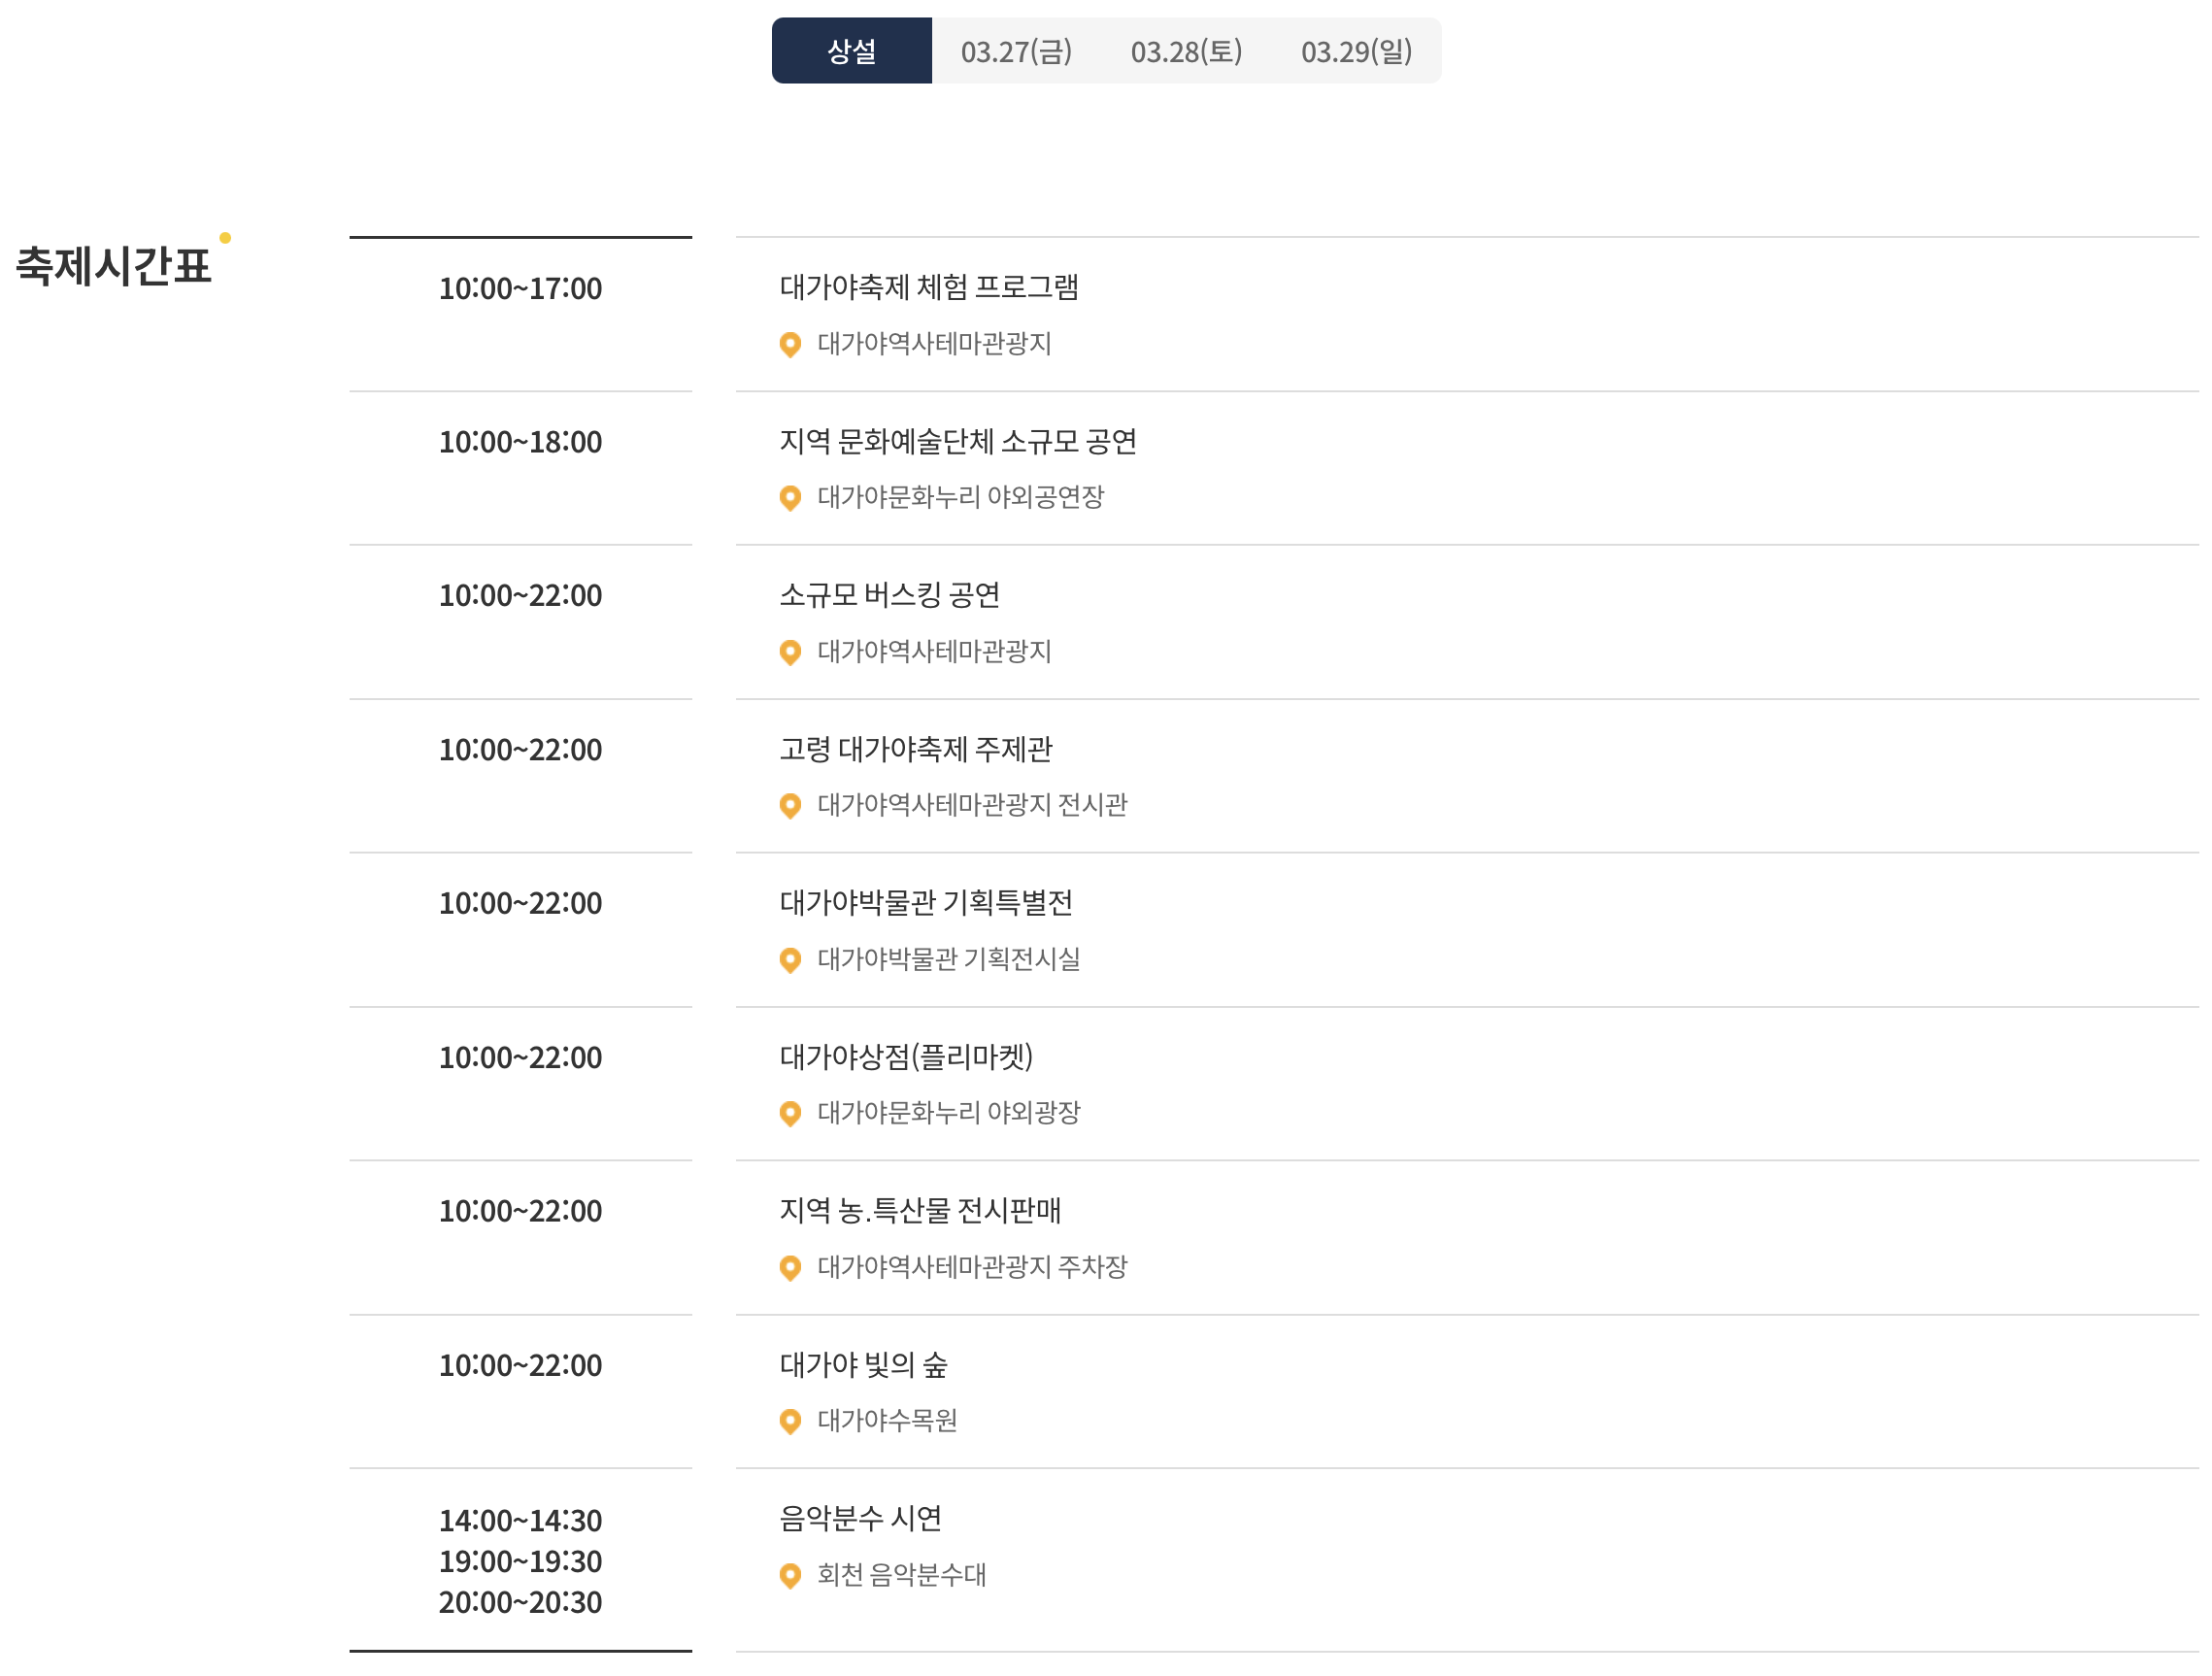The image size is (2212, 1676).
Task: Click location pin beside 대가야역사테마관광지 주차장
Action: 790,1267
